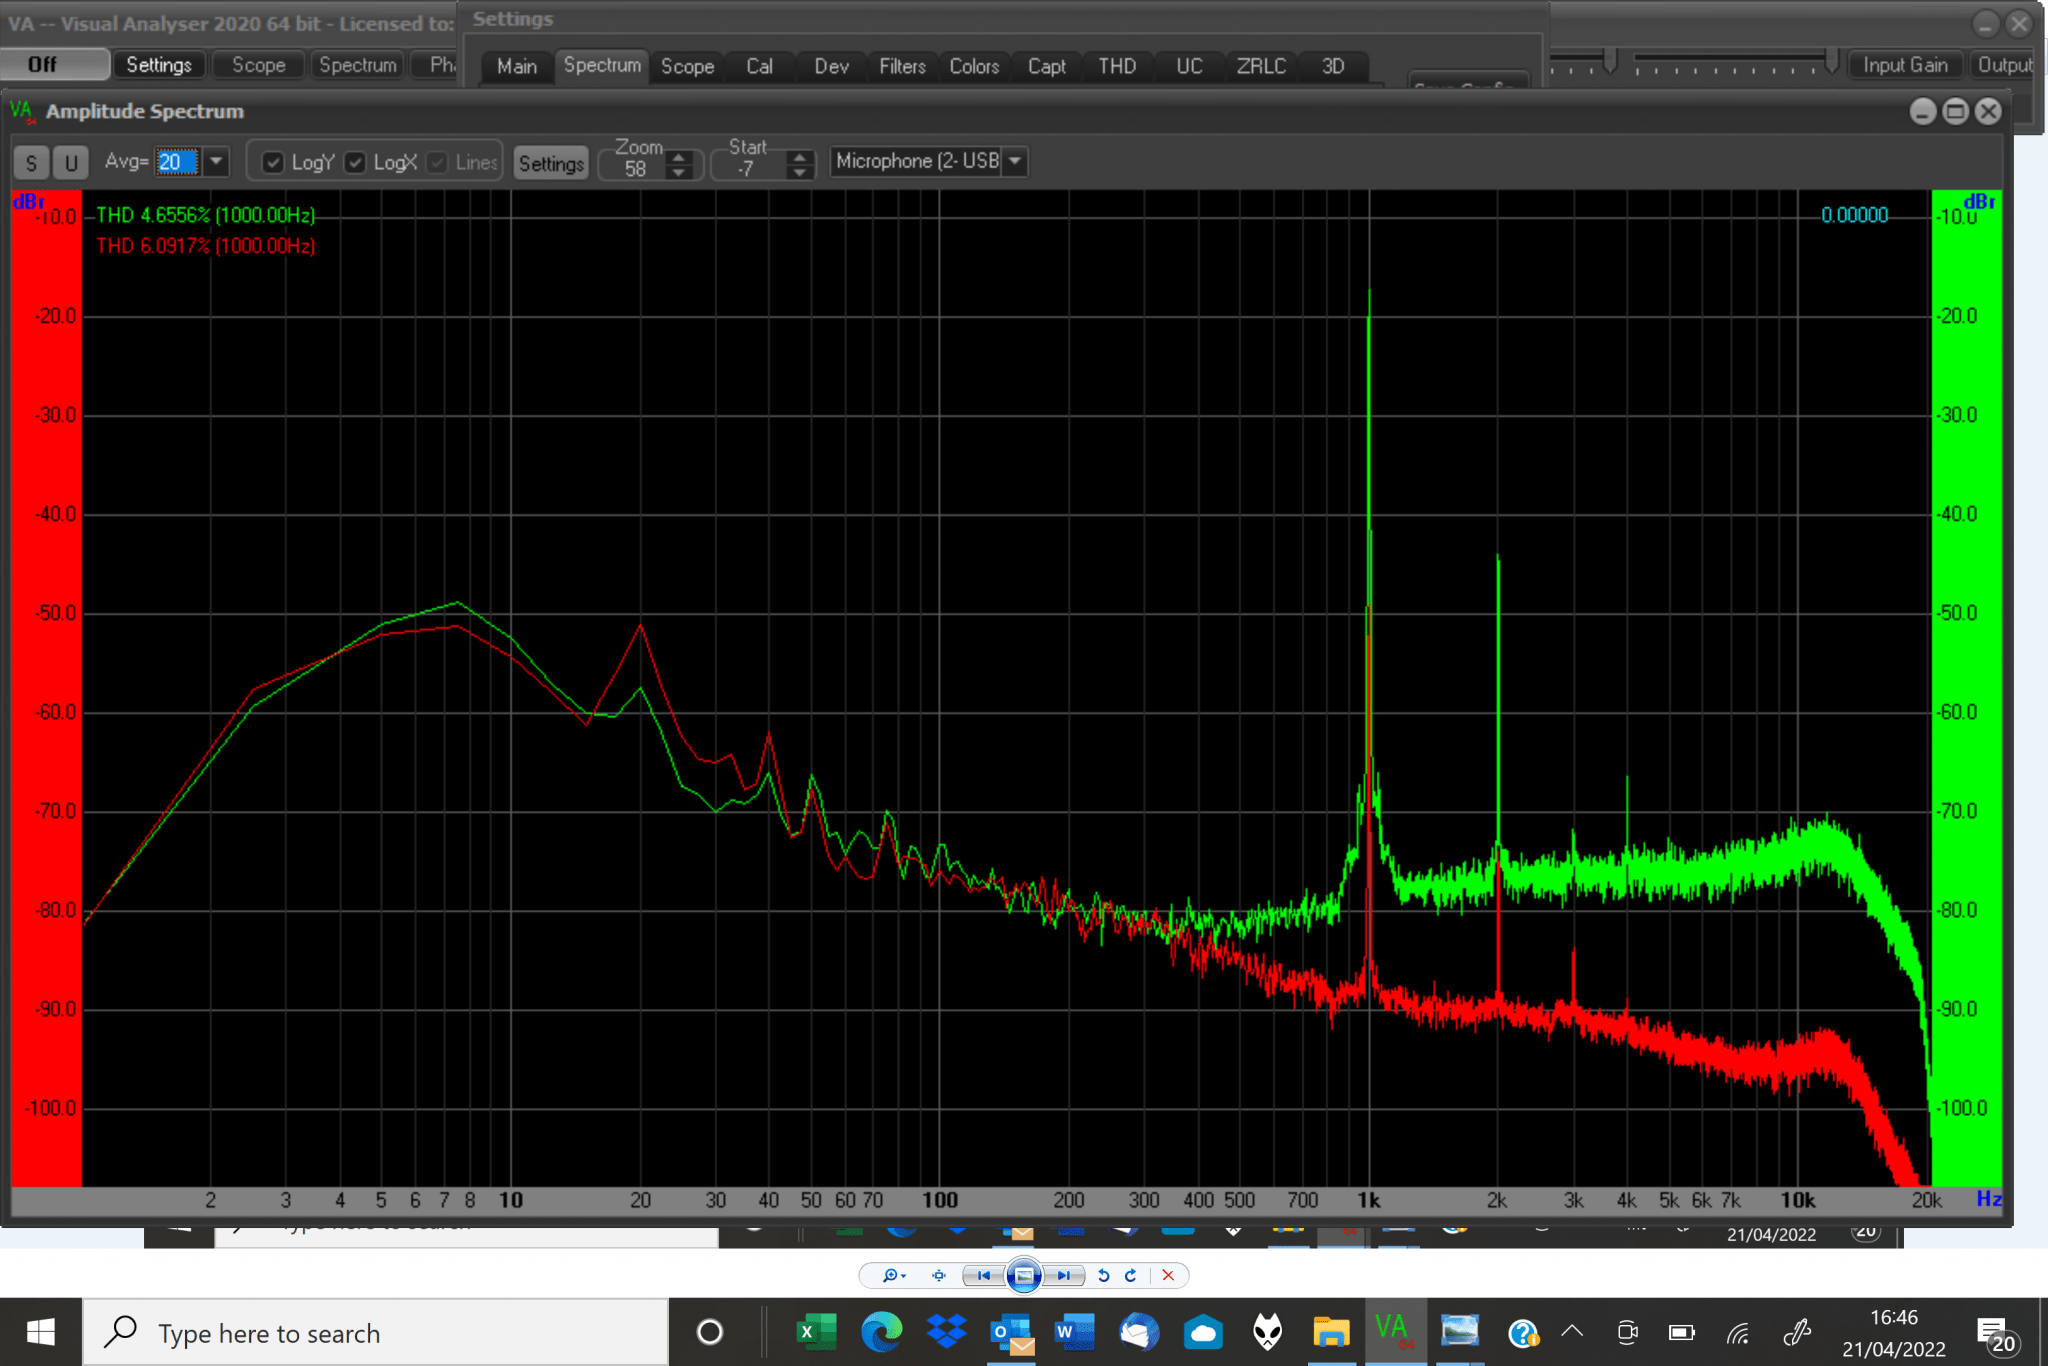
Task: Decrease the Start stepper value
Action: click(799, 172)
